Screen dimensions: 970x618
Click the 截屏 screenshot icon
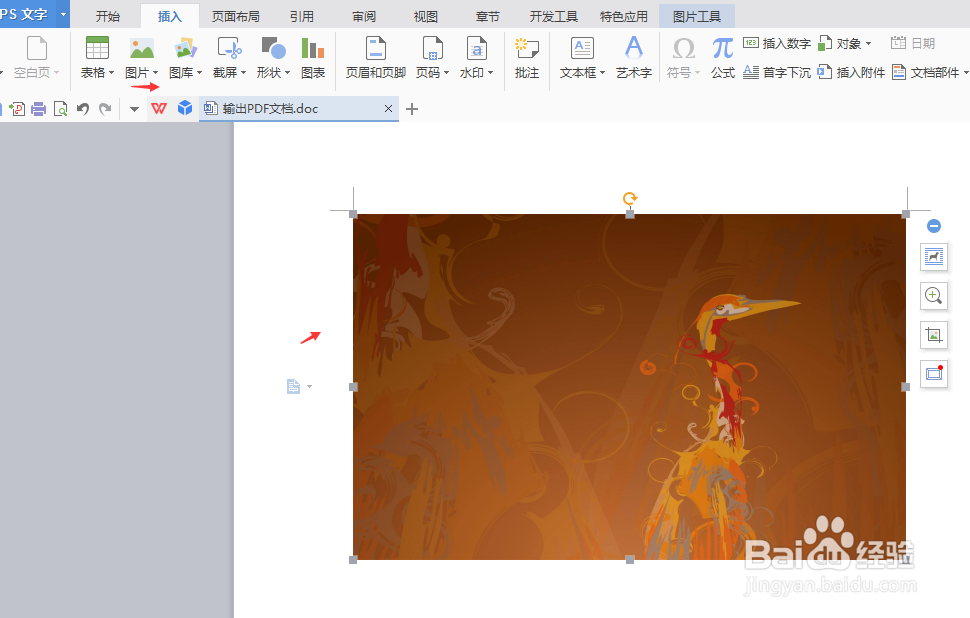click(x=230, y=48)
